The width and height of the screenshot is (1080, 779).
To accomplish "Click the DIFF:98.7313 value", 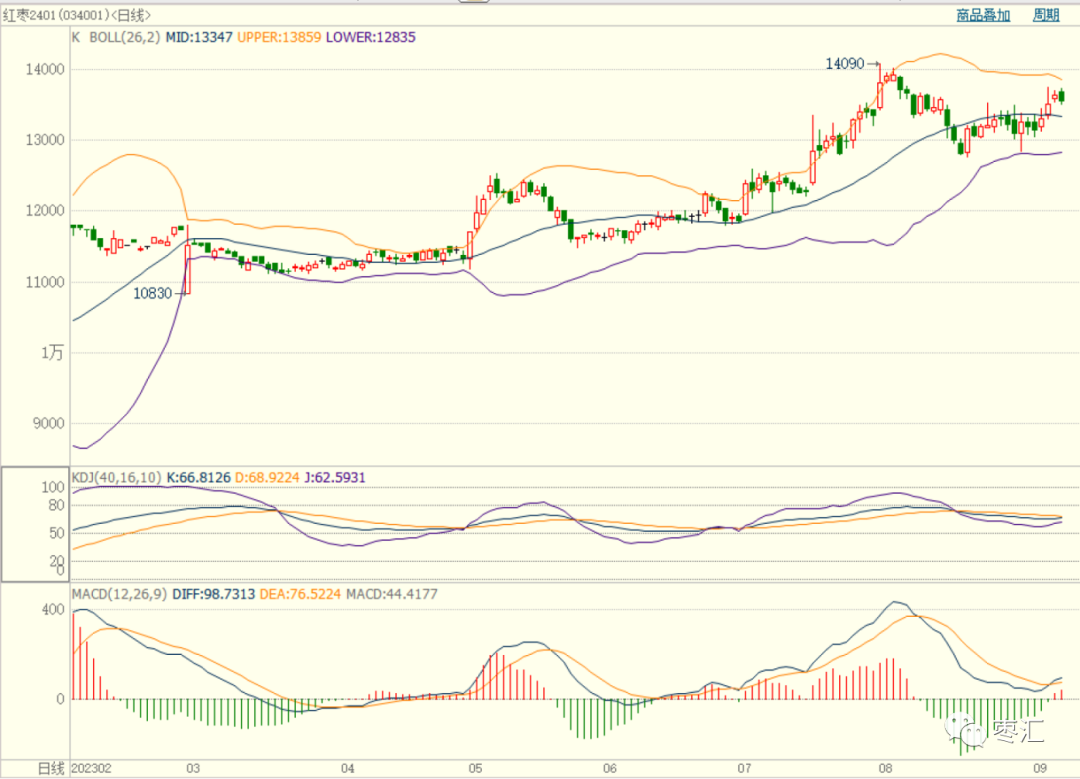I will tap(214, 594).
